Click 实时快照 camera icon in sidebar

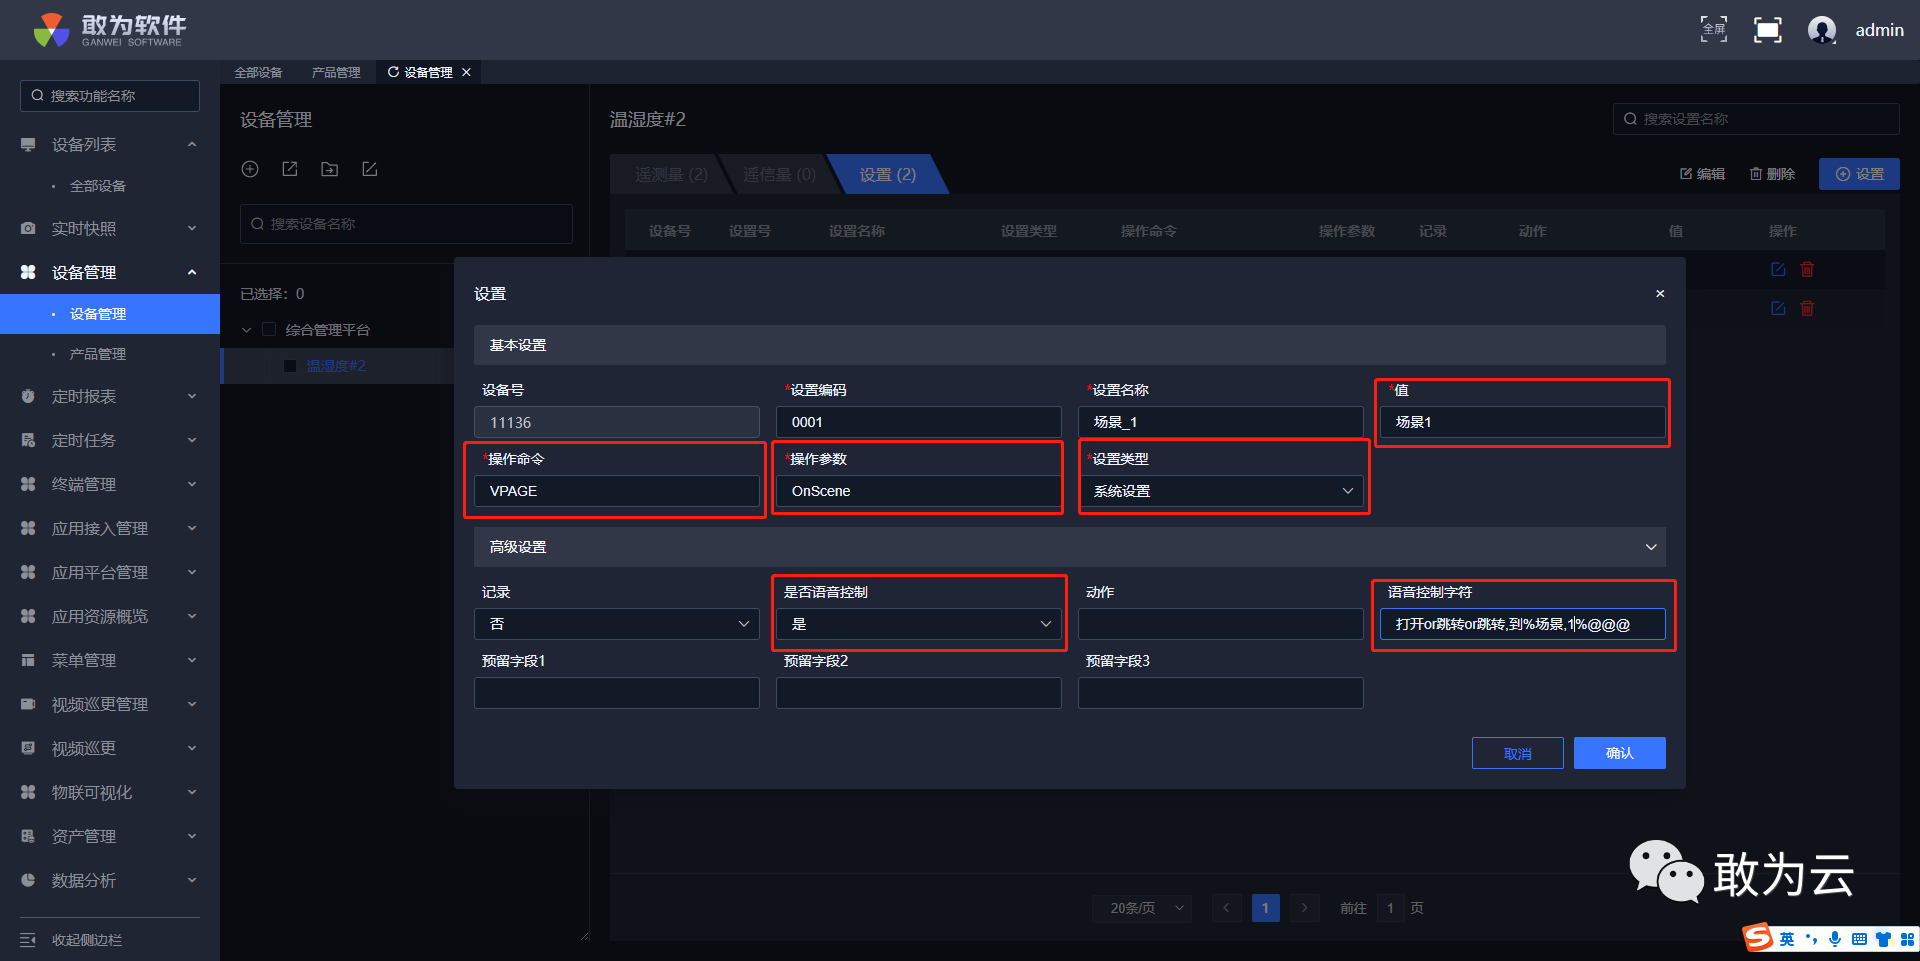28,229
